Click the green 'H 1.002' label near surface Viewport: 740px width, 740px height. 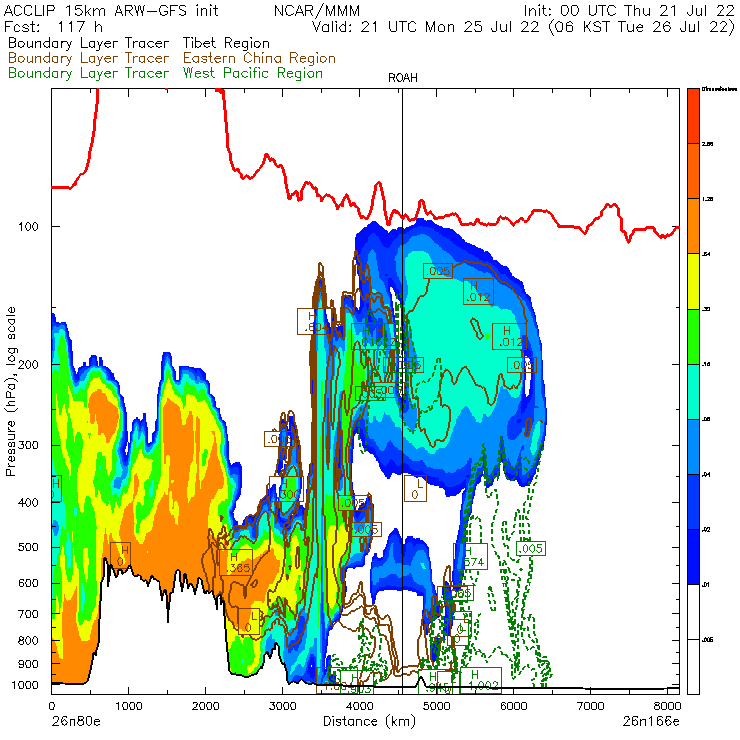pos(481,680)
